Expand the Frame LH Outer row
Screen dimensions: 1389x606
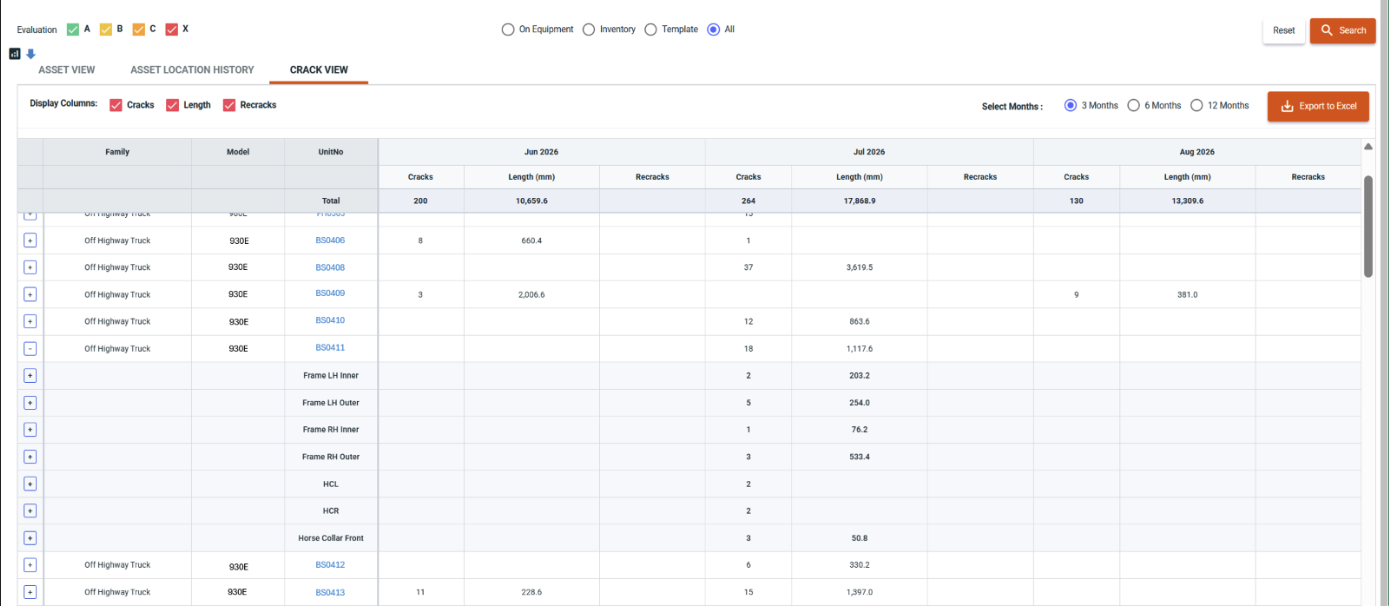coord(30,403)
